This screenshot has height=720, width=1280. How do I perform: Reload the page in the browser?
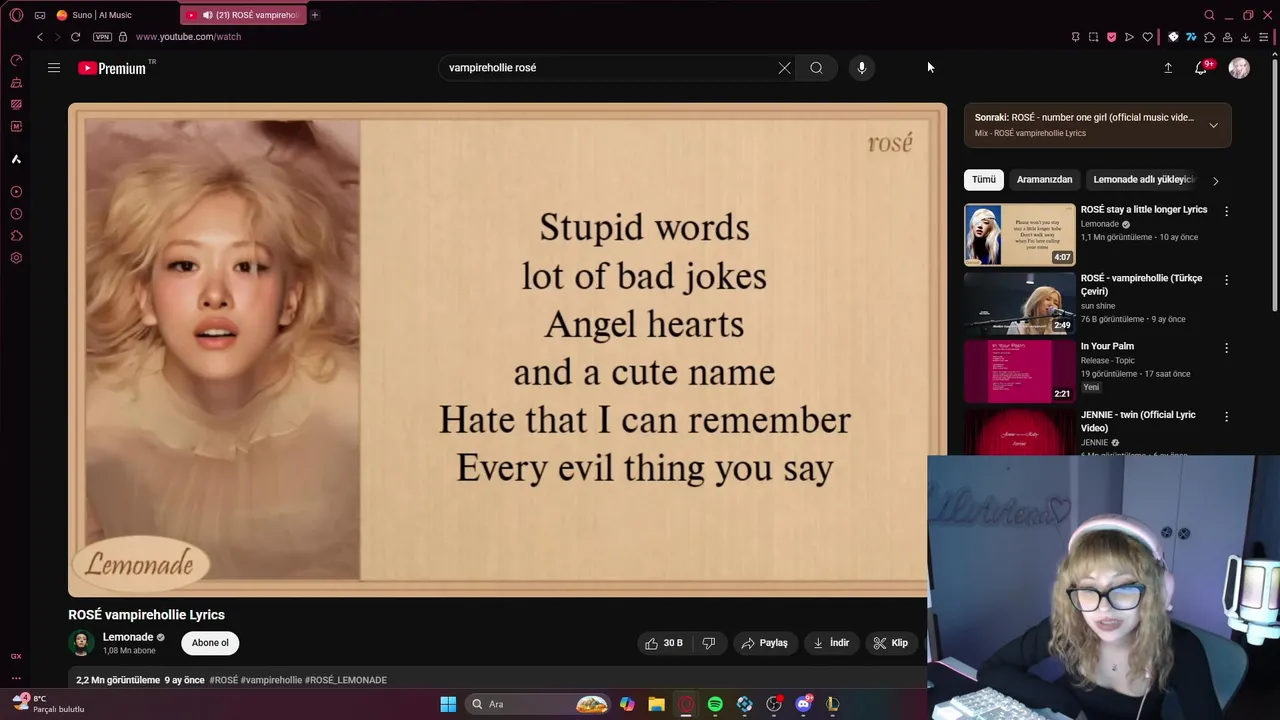coord(75,37)
